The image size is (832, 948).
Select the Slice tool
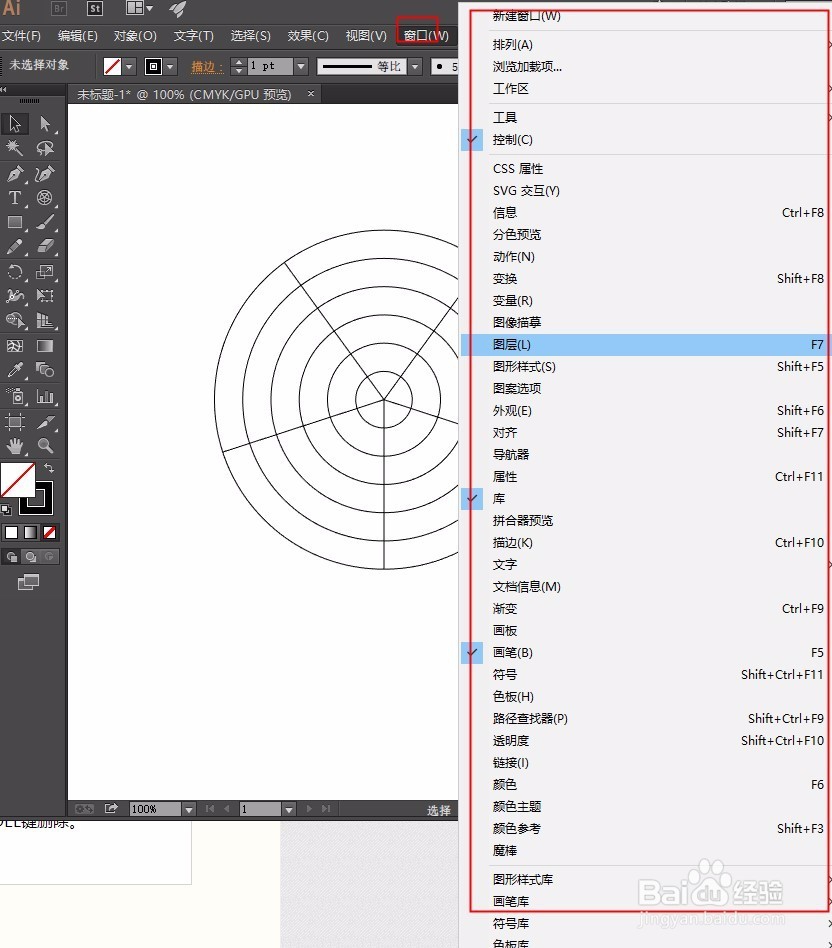[45, 421]
